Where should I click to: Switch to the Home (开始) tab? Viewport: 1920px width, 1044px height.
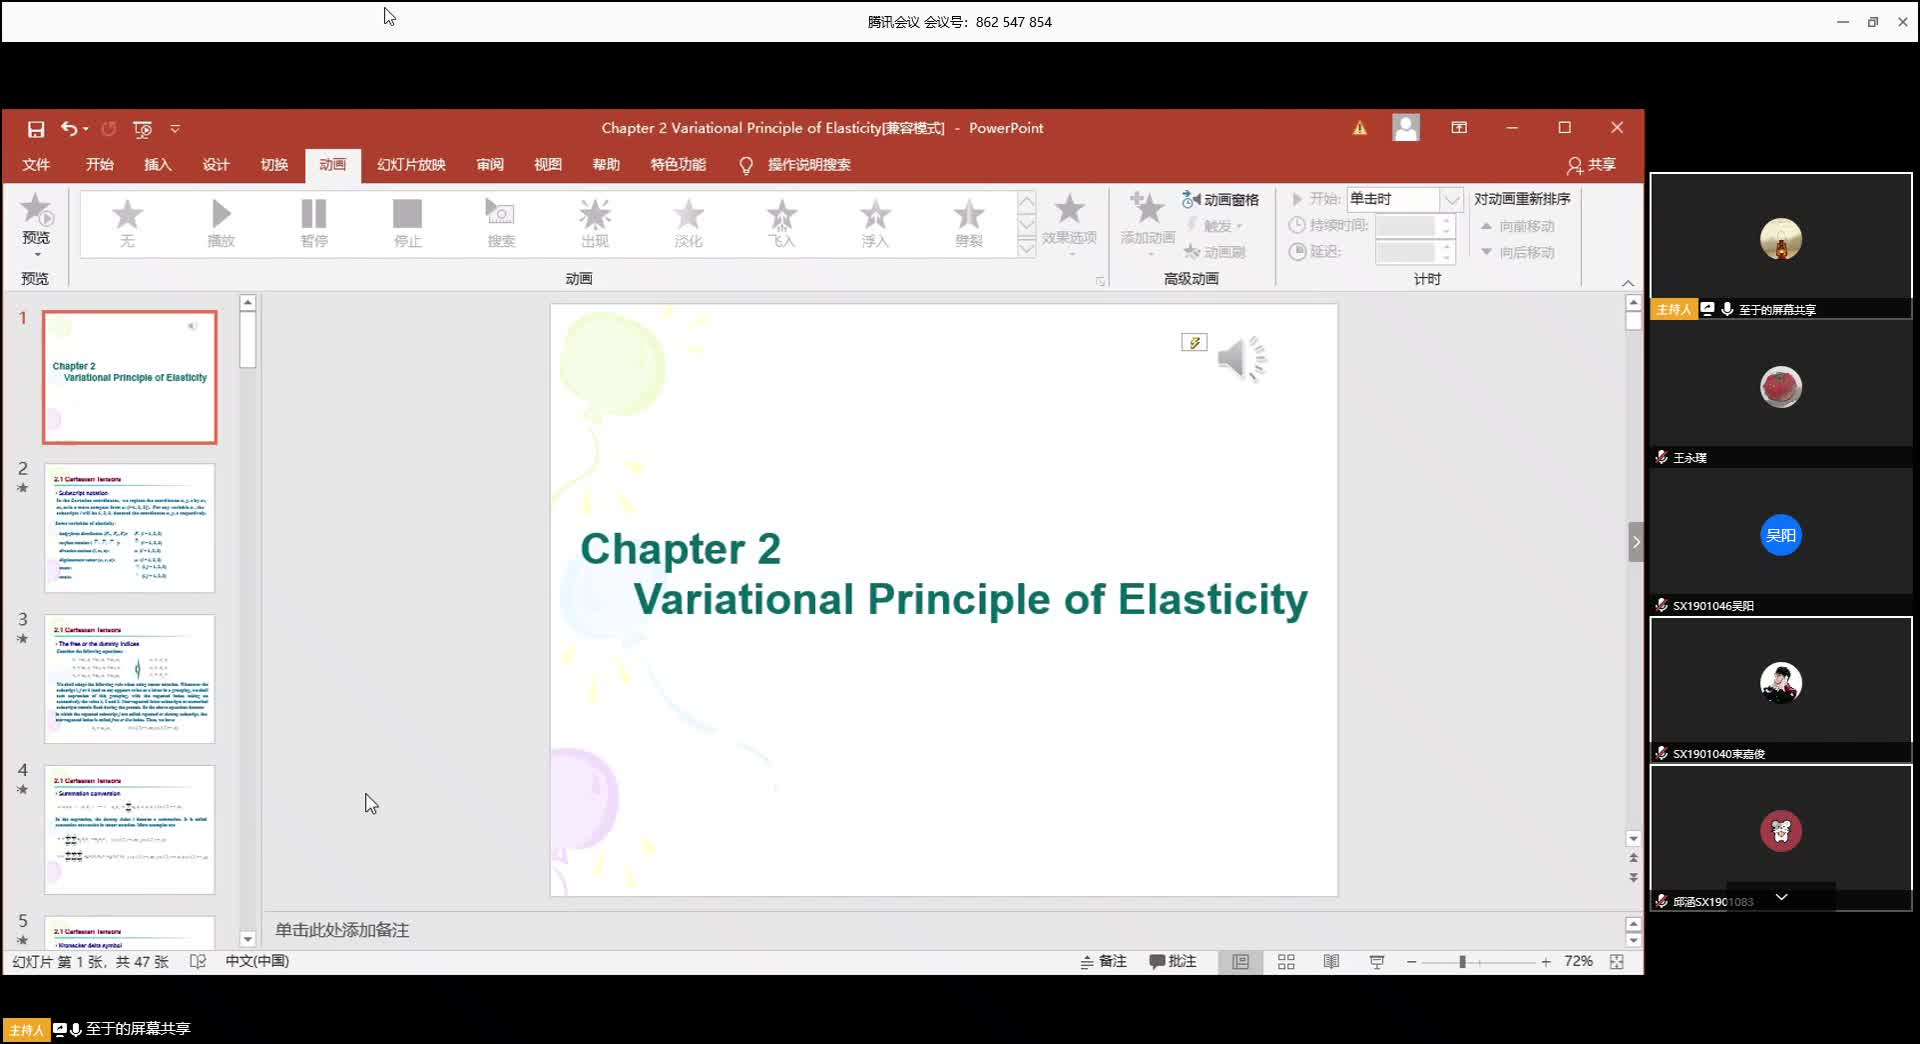pyautogui.click(x=99, y=165)
